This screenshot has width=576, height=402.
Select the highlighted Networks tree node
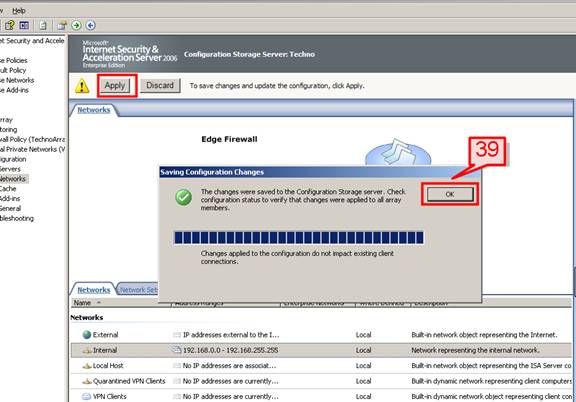point(13,179)
